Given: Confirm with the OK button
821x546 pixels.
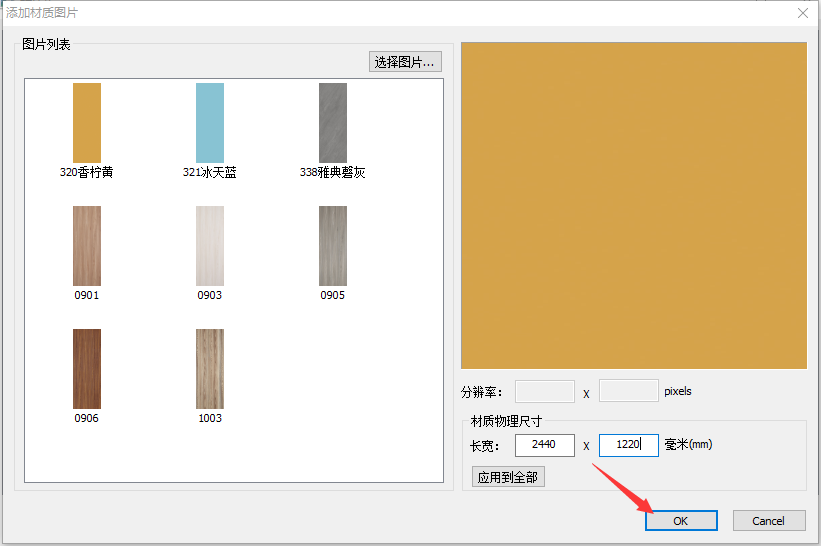Looking at the screenshot, I should 681,521.
